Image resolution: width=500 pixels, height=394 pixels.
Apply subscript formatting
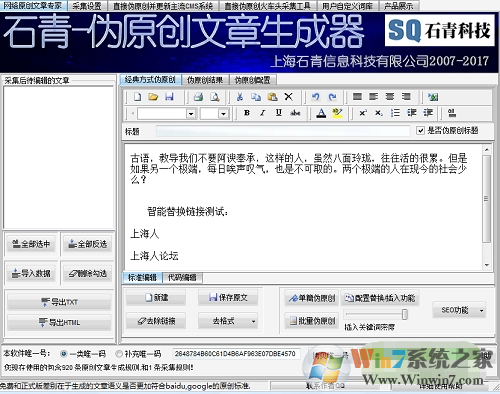[379, 113]
